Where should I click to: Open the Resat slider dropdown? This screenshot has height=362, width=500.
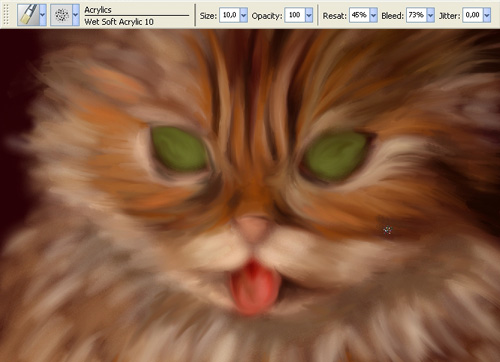coord(373,15)
